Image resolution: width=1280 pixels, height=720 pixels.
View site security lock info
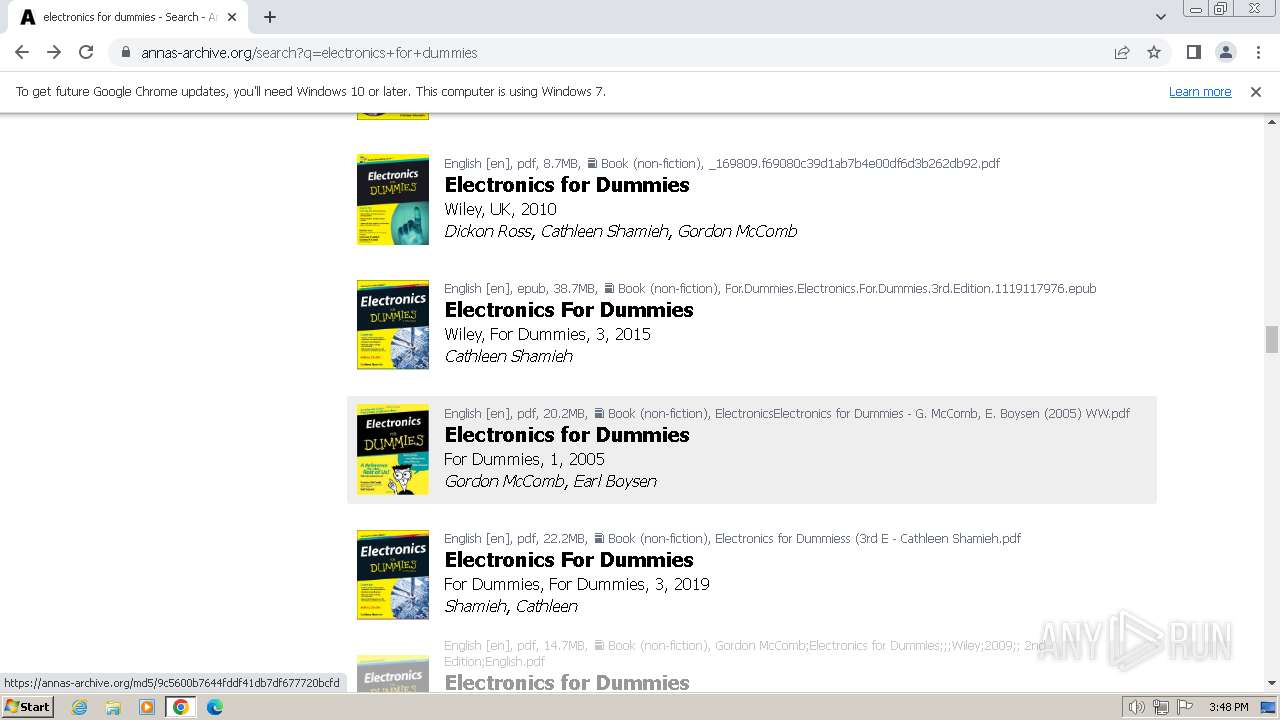pyautogui.click(x=126, y=53)
